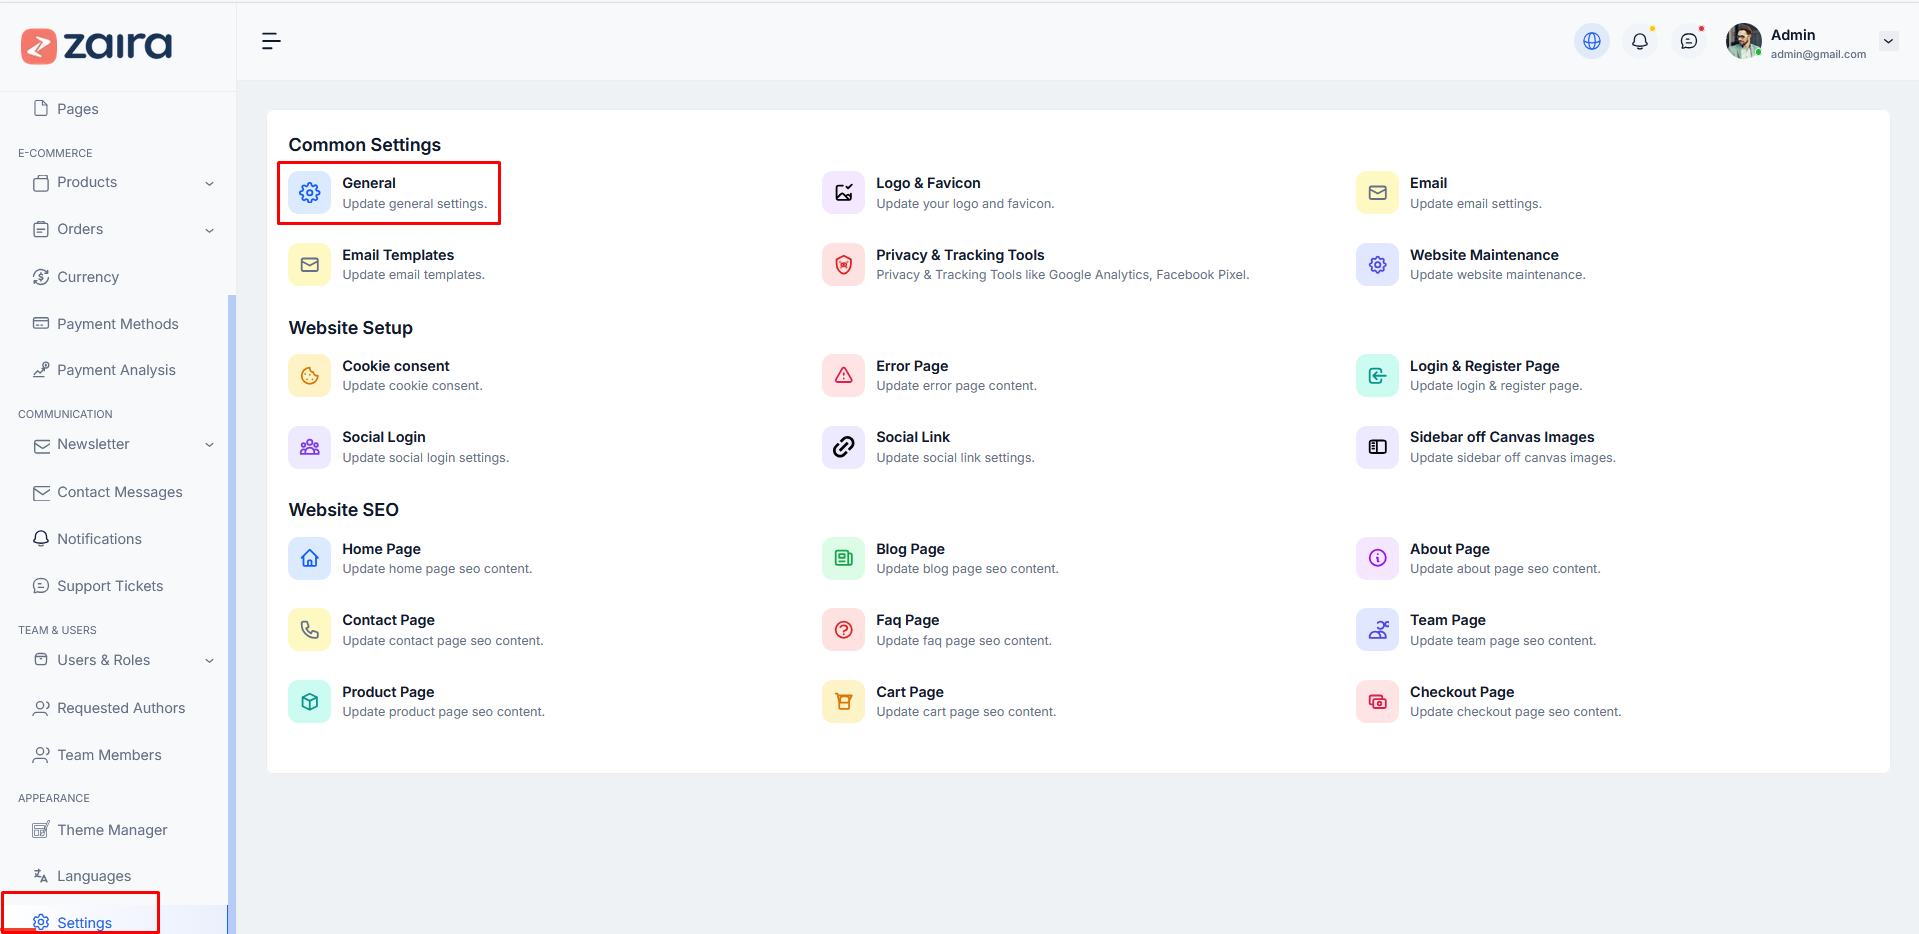Open the Email Templates settings link
The width and height of the screenshot is (1919, 934).
[397, 255]
